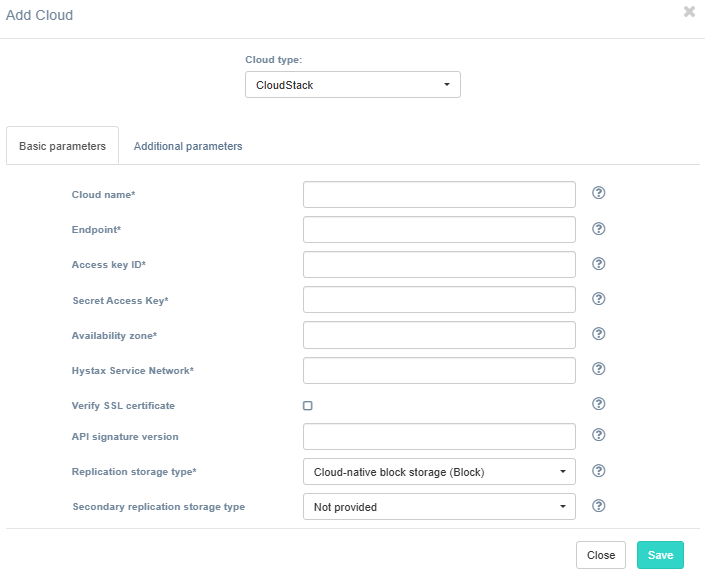This screenshot has width=705, height=583.
Task: Open Secondary replication storage type dropdown
Action: coord(439,507)
